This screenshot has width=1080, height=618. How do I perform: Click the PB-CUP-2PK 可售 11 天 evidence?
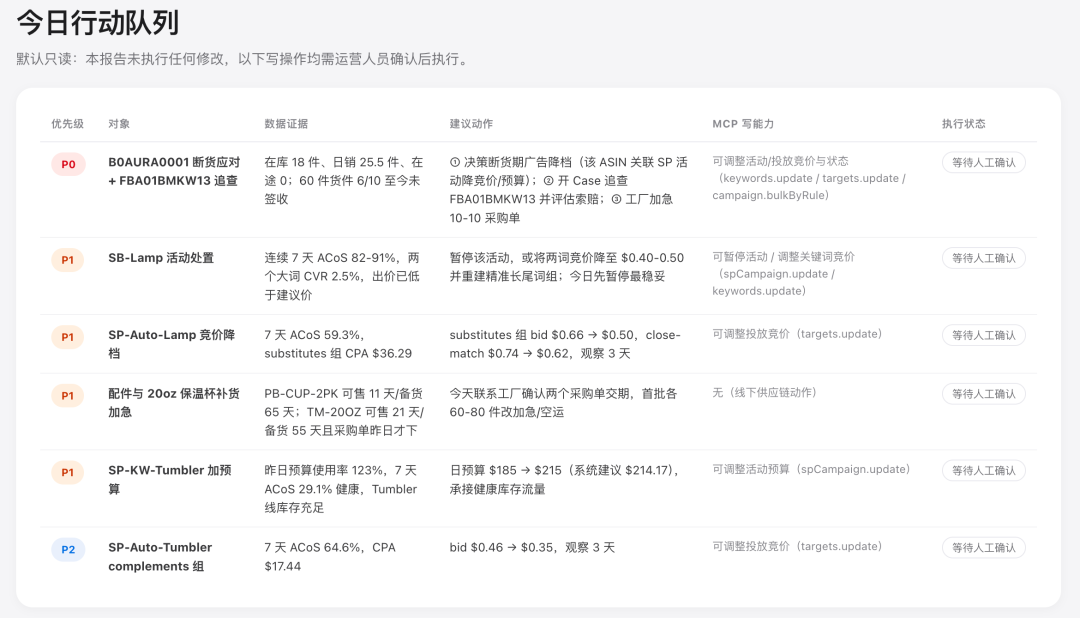(x=344, y=412)
